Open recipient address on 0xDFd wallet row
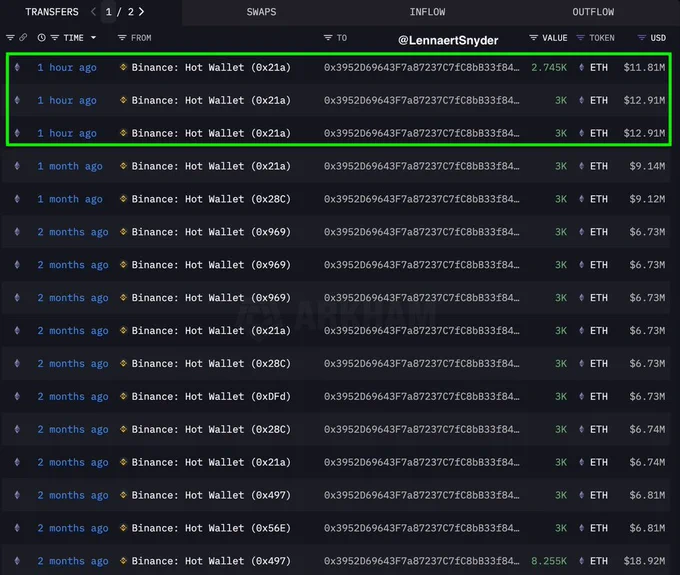Image resolution: width=680 pixels, height=575 pixels. [x=422, y=396]
